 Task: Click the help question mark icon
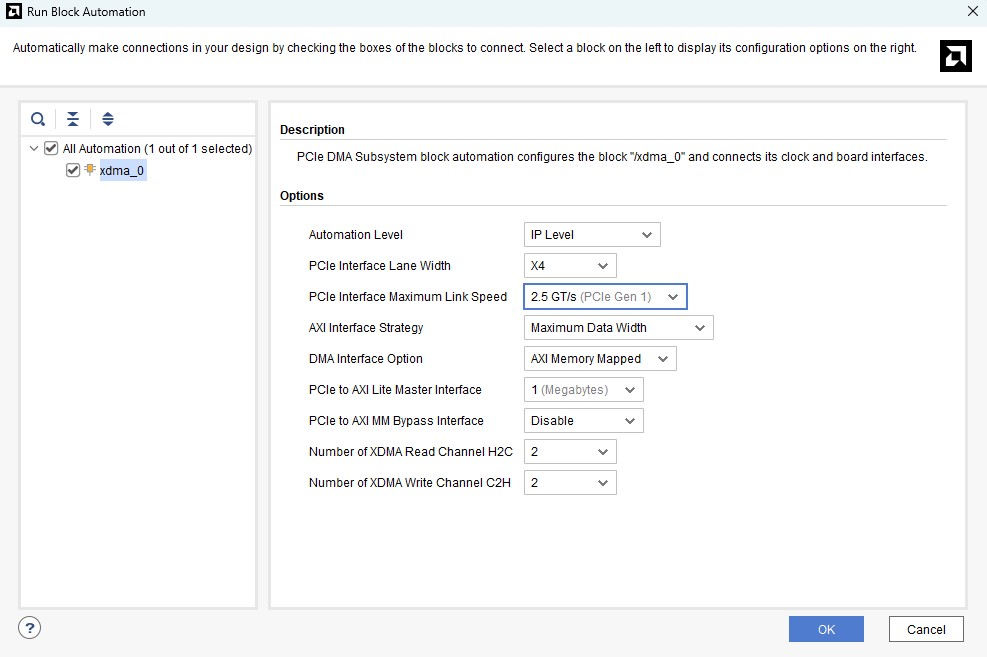(x=30, y=628)
